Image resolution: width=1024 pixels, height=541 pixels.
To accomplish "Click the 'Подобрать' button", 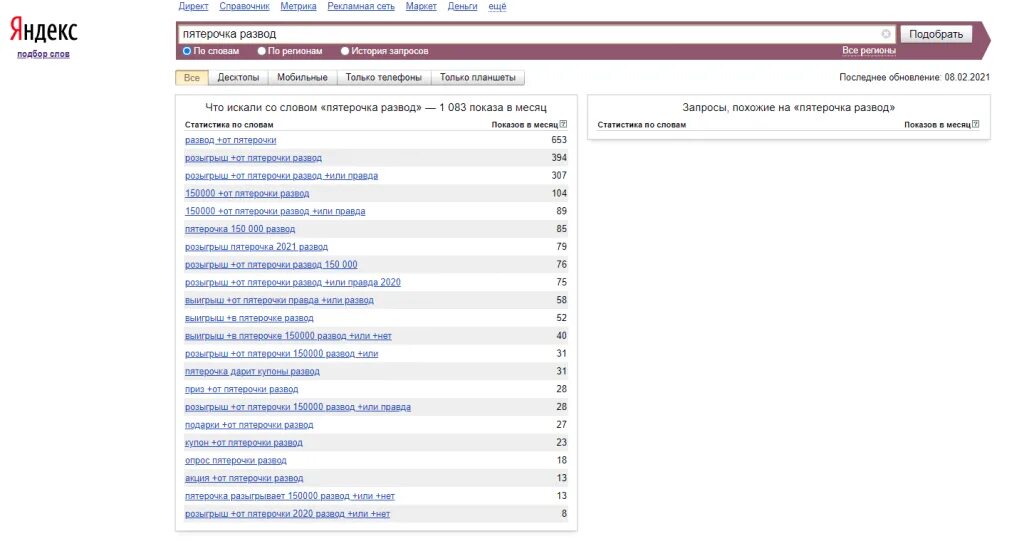I will [936, 34].
